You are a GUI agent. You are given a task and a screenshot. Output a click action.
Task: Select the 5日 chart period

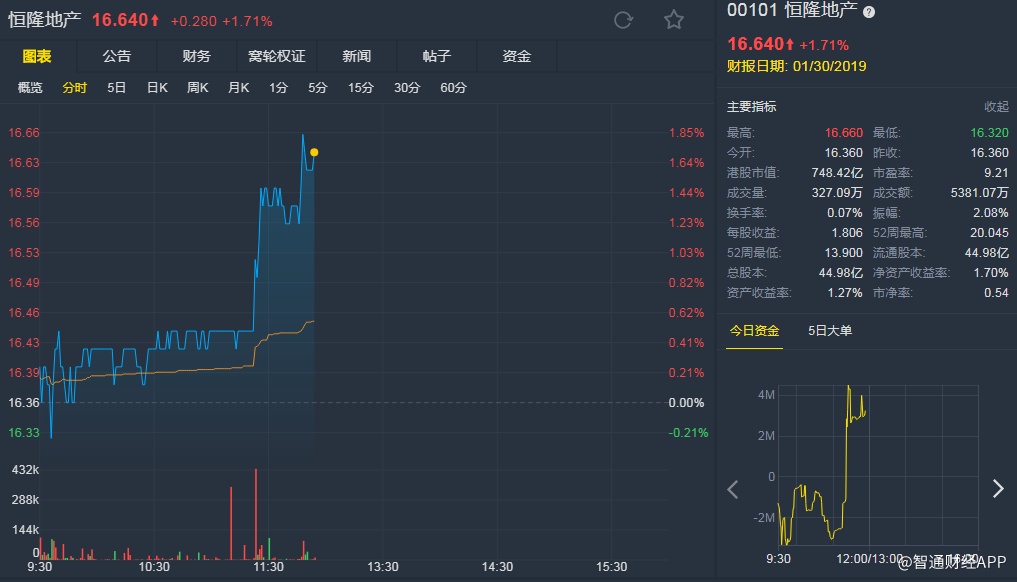117,88
